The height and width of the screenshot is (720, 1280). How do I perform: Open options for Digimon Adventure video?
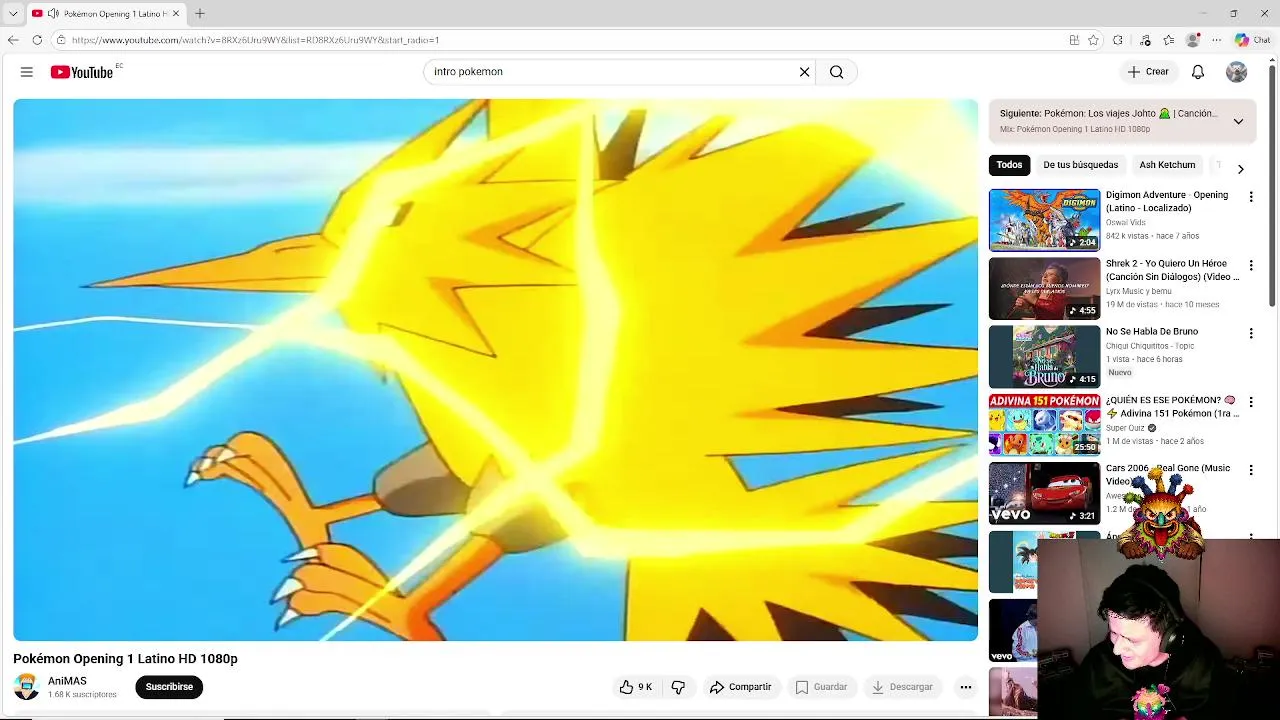1250,197
